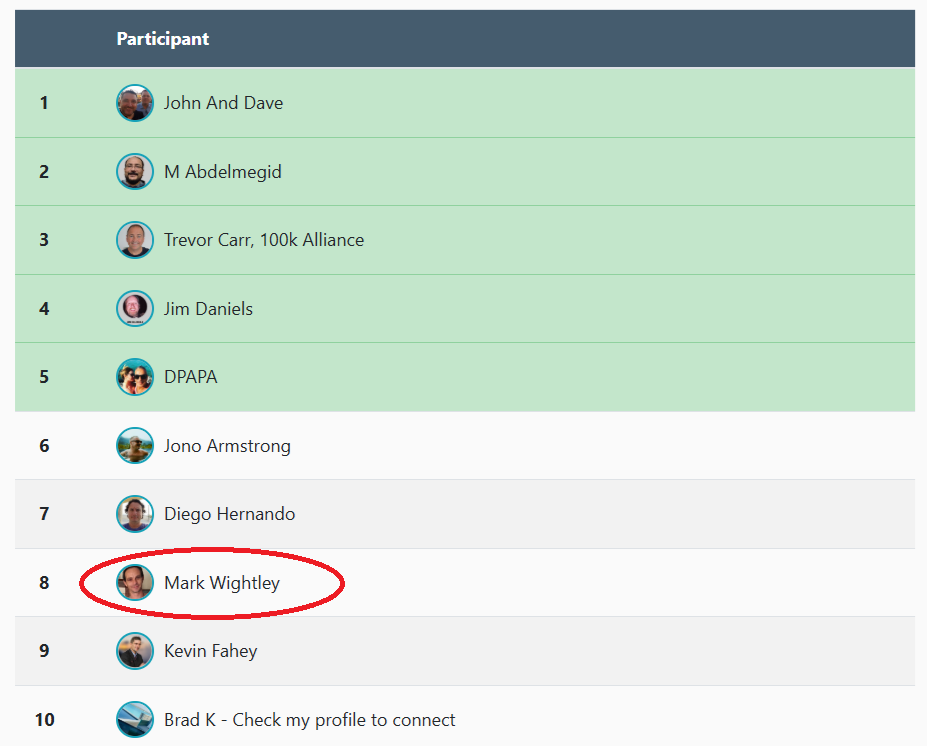Open Jono Armstrong's avatar photo
This screenshot has height=746, width=927.
135,446
